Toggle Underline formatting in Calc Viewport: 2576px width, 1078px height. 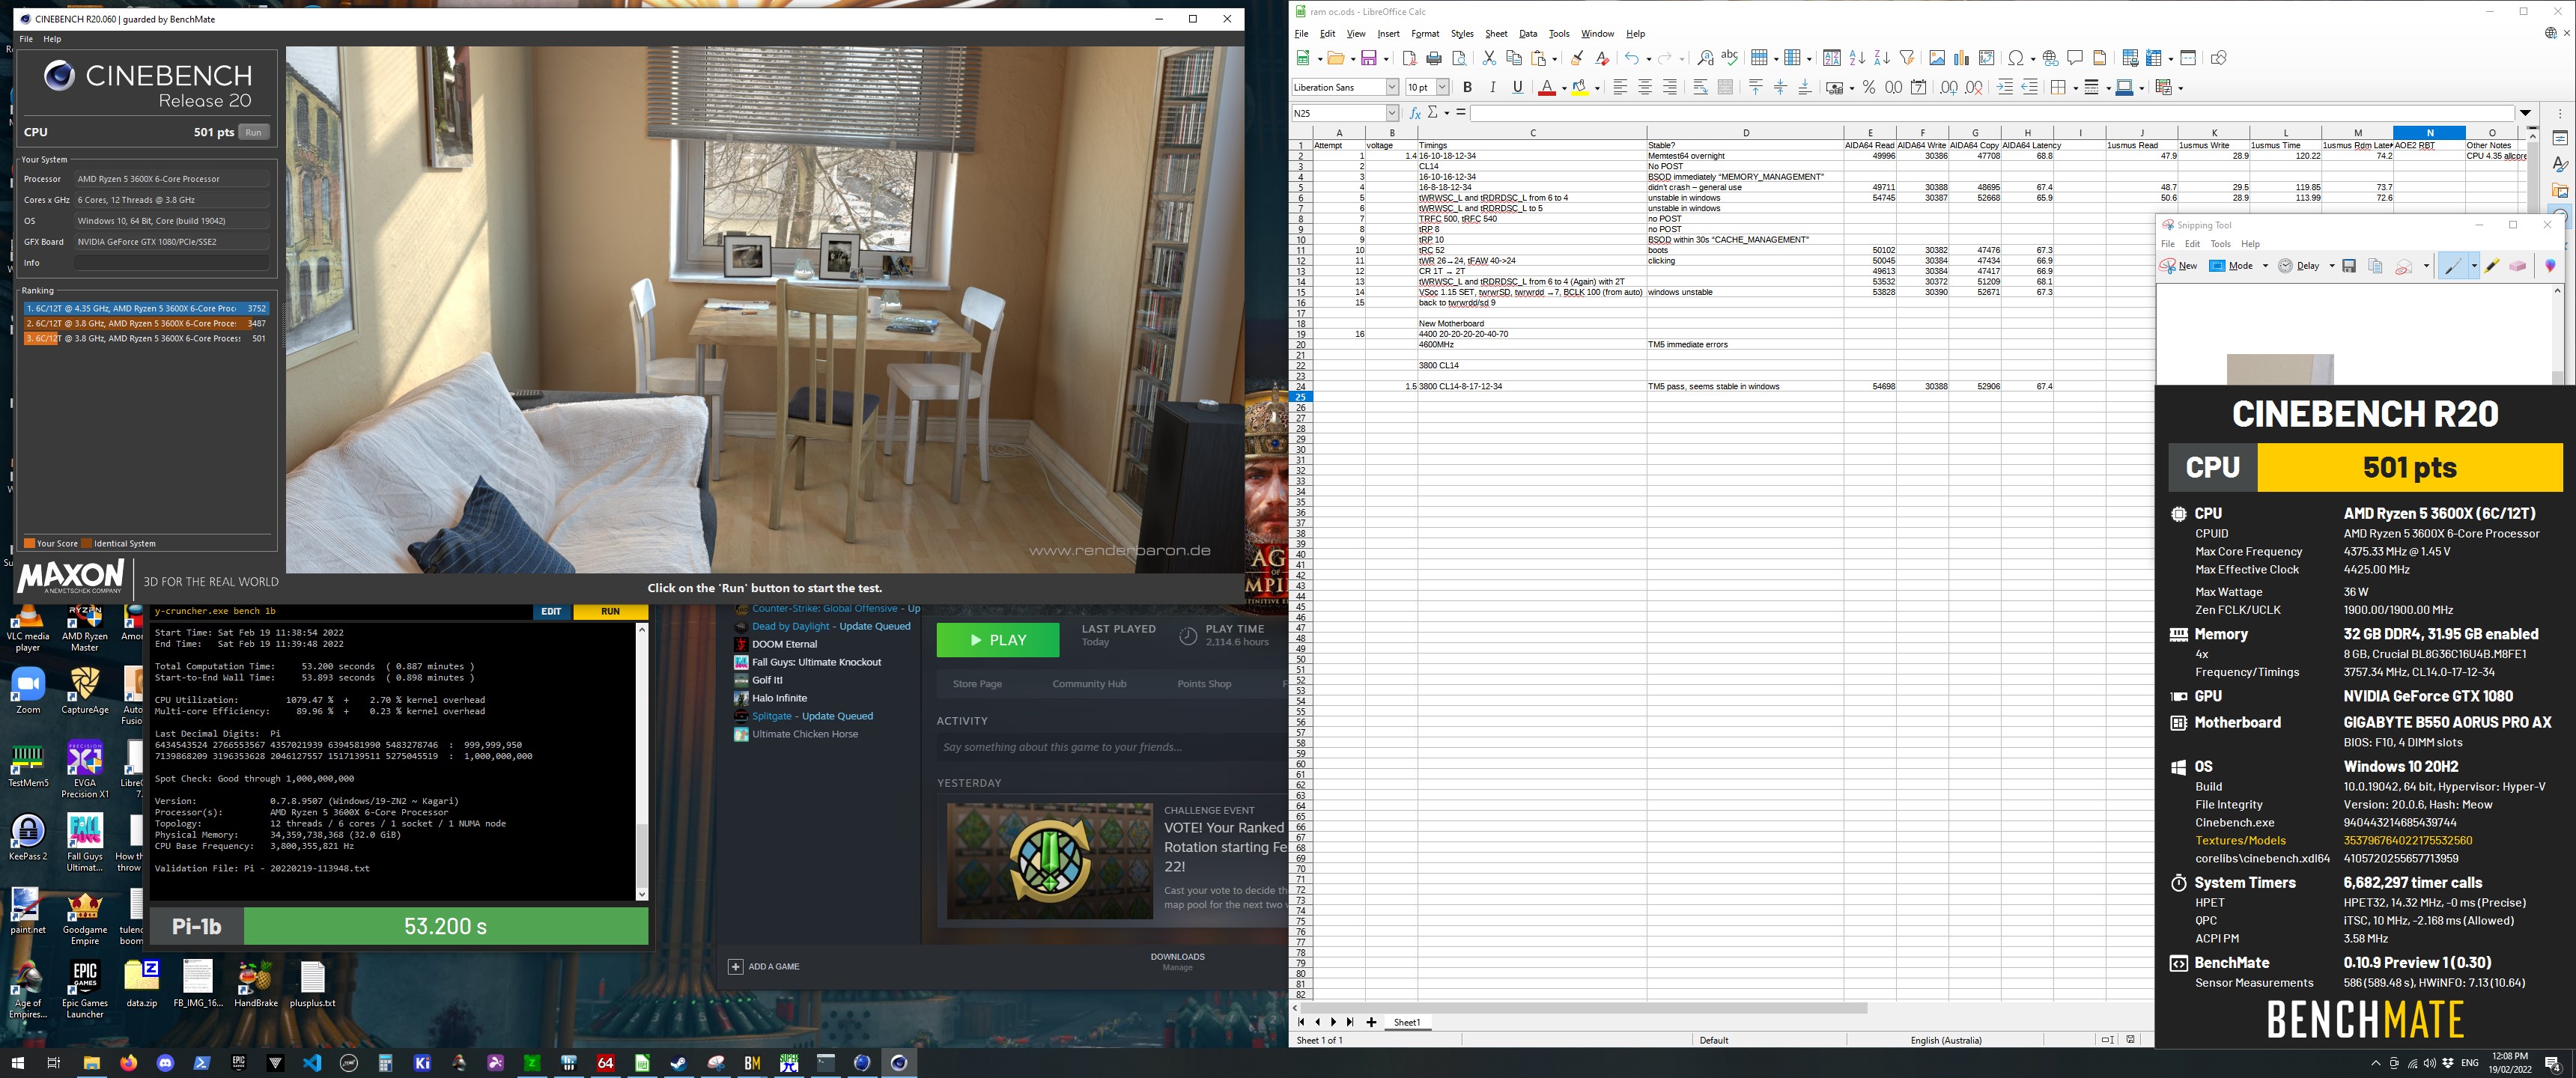tap(1517, 88)
